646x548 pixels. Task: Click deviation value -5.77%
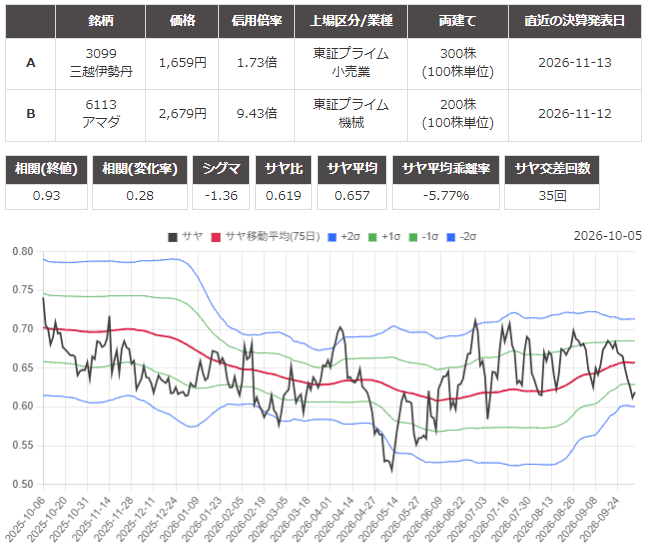tap(446, 196)
